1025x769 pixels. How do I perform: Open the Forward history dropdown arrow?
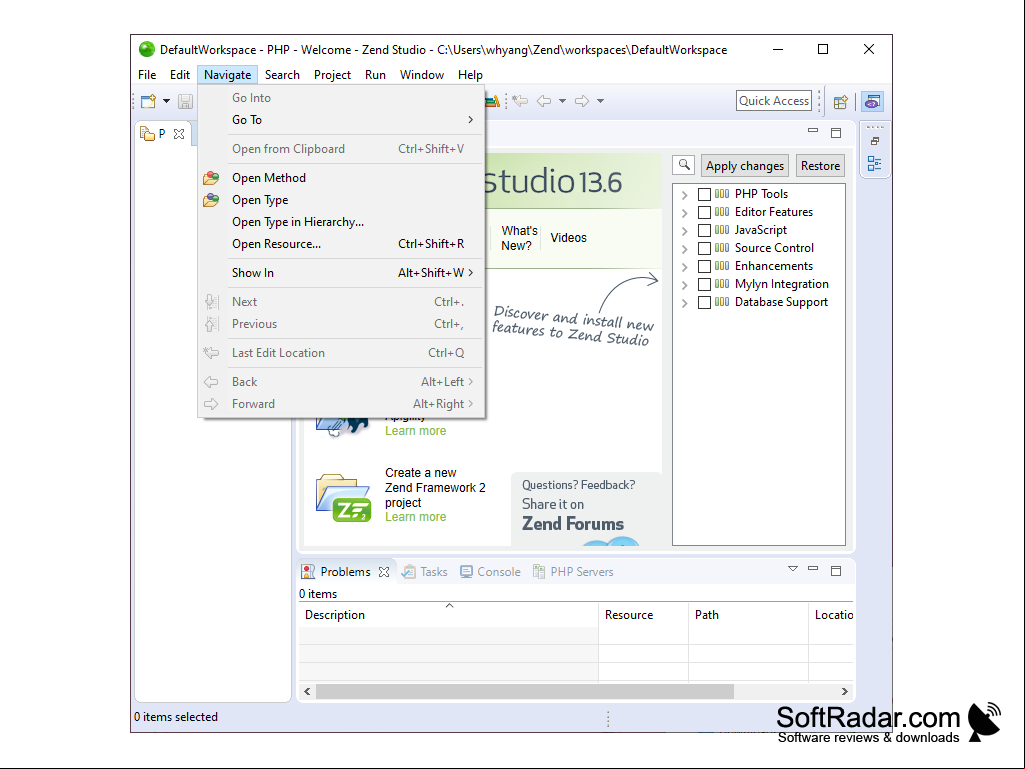[600, 101]
